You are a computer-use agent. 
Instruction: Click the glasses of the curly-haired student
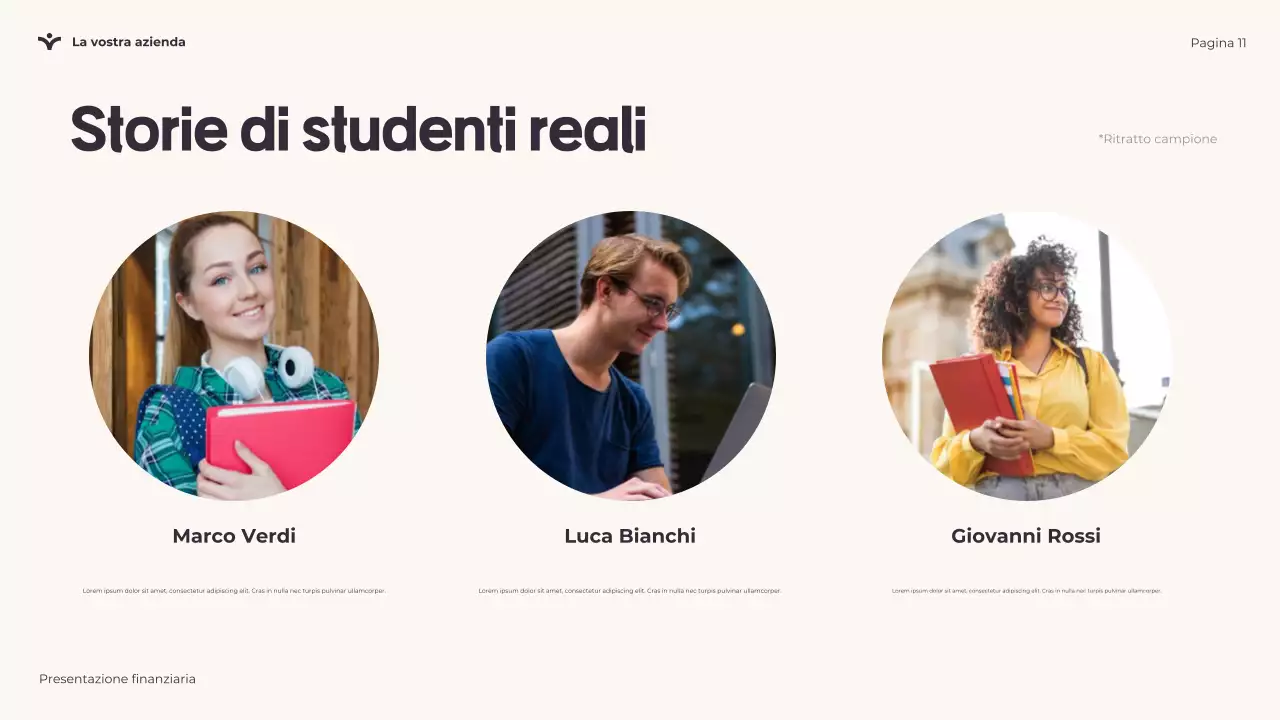(1052, 292)
